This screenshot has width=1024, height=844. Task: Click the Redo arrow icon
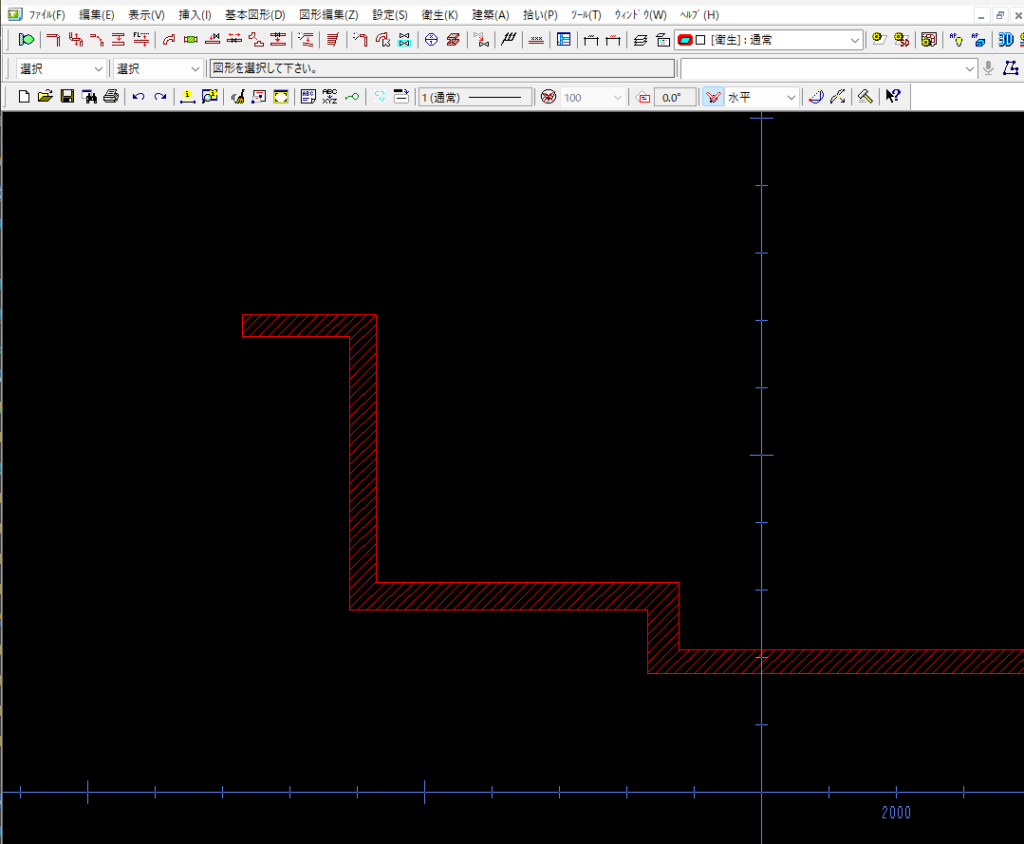[160, 97]
